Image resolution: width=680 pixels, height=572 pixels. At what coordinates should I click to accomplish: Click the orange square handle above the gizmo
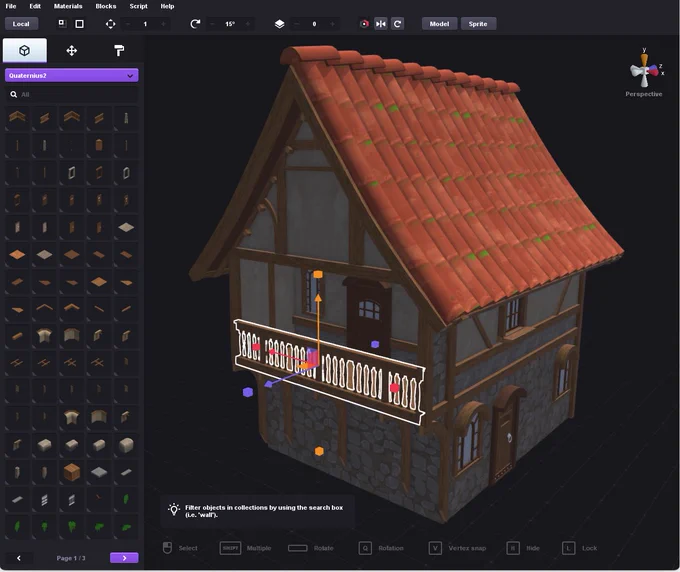click(318, 274)
